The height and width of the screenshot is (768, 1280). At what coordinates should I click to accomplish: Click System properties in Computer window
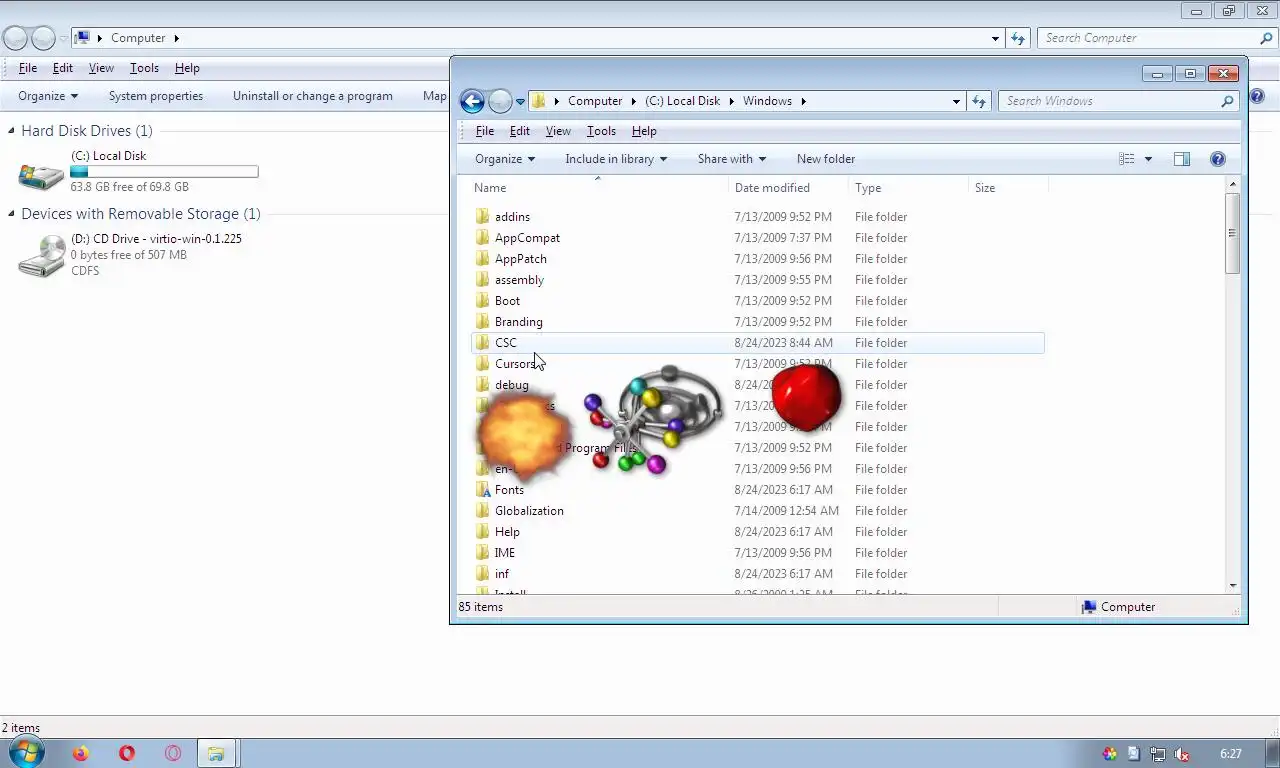156,96
